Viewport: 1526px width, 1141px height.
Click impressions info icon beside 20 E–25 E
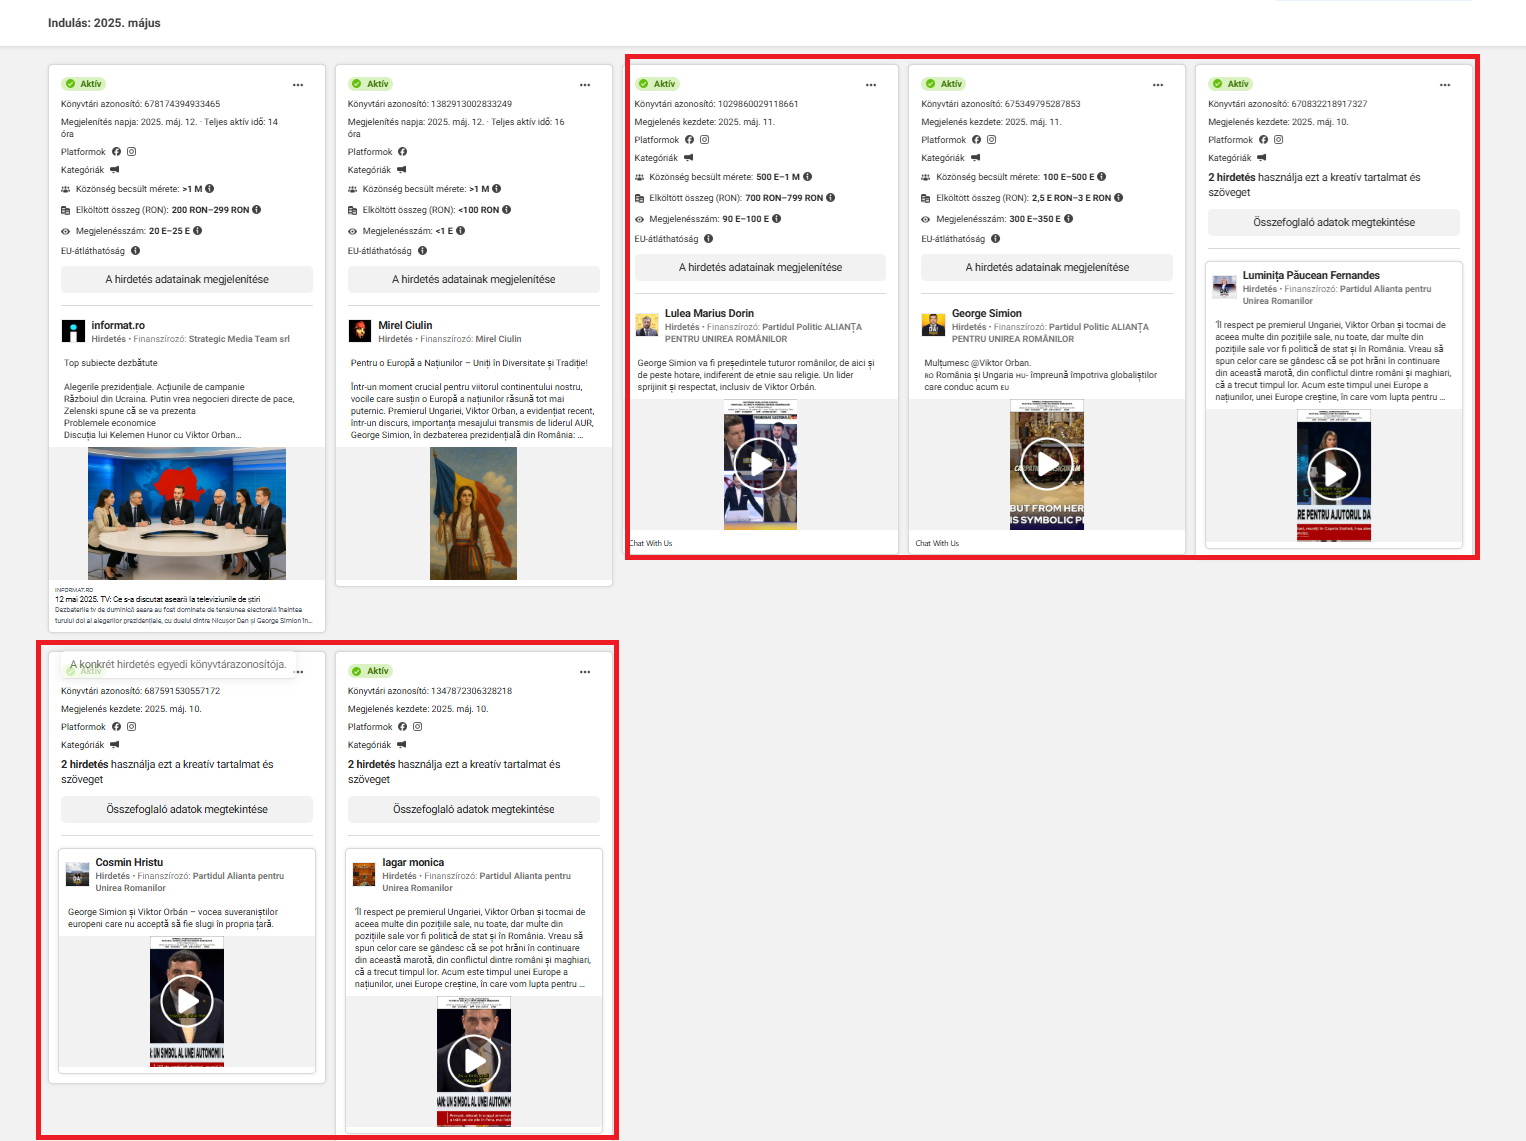pos(198,230)
